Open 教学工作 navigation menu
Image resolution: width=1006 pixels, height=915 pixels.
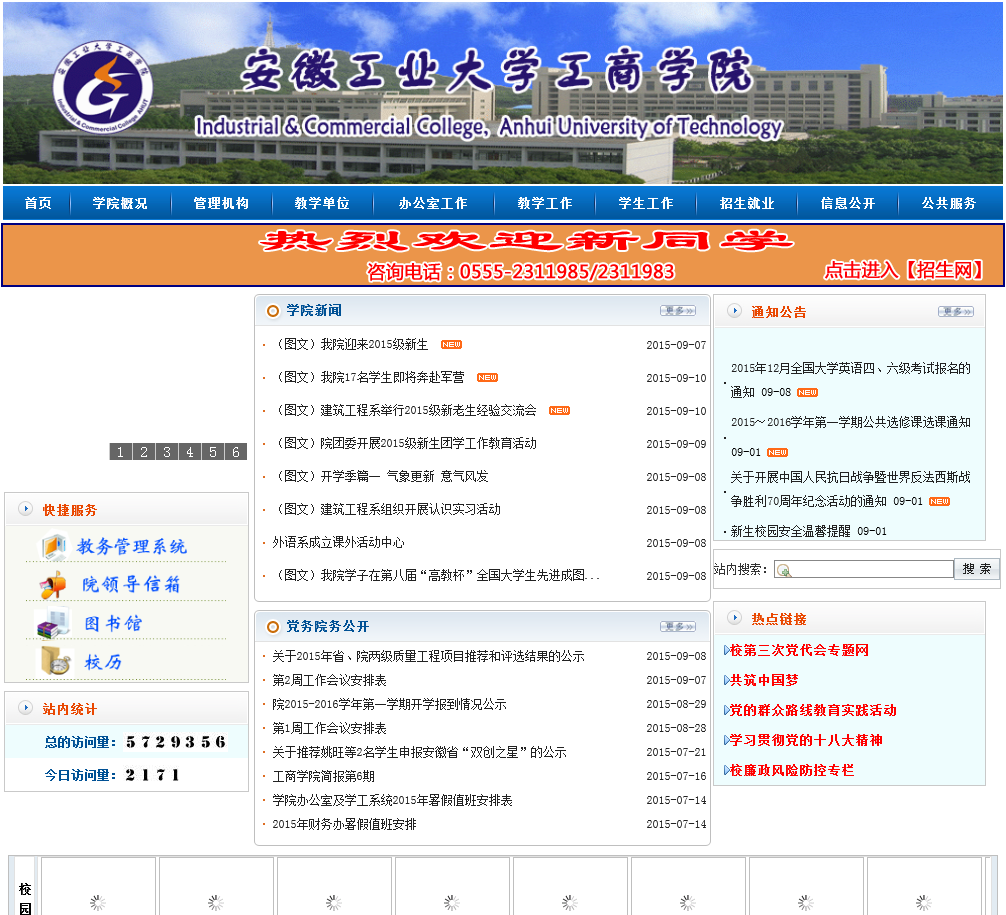click(545, 203)
